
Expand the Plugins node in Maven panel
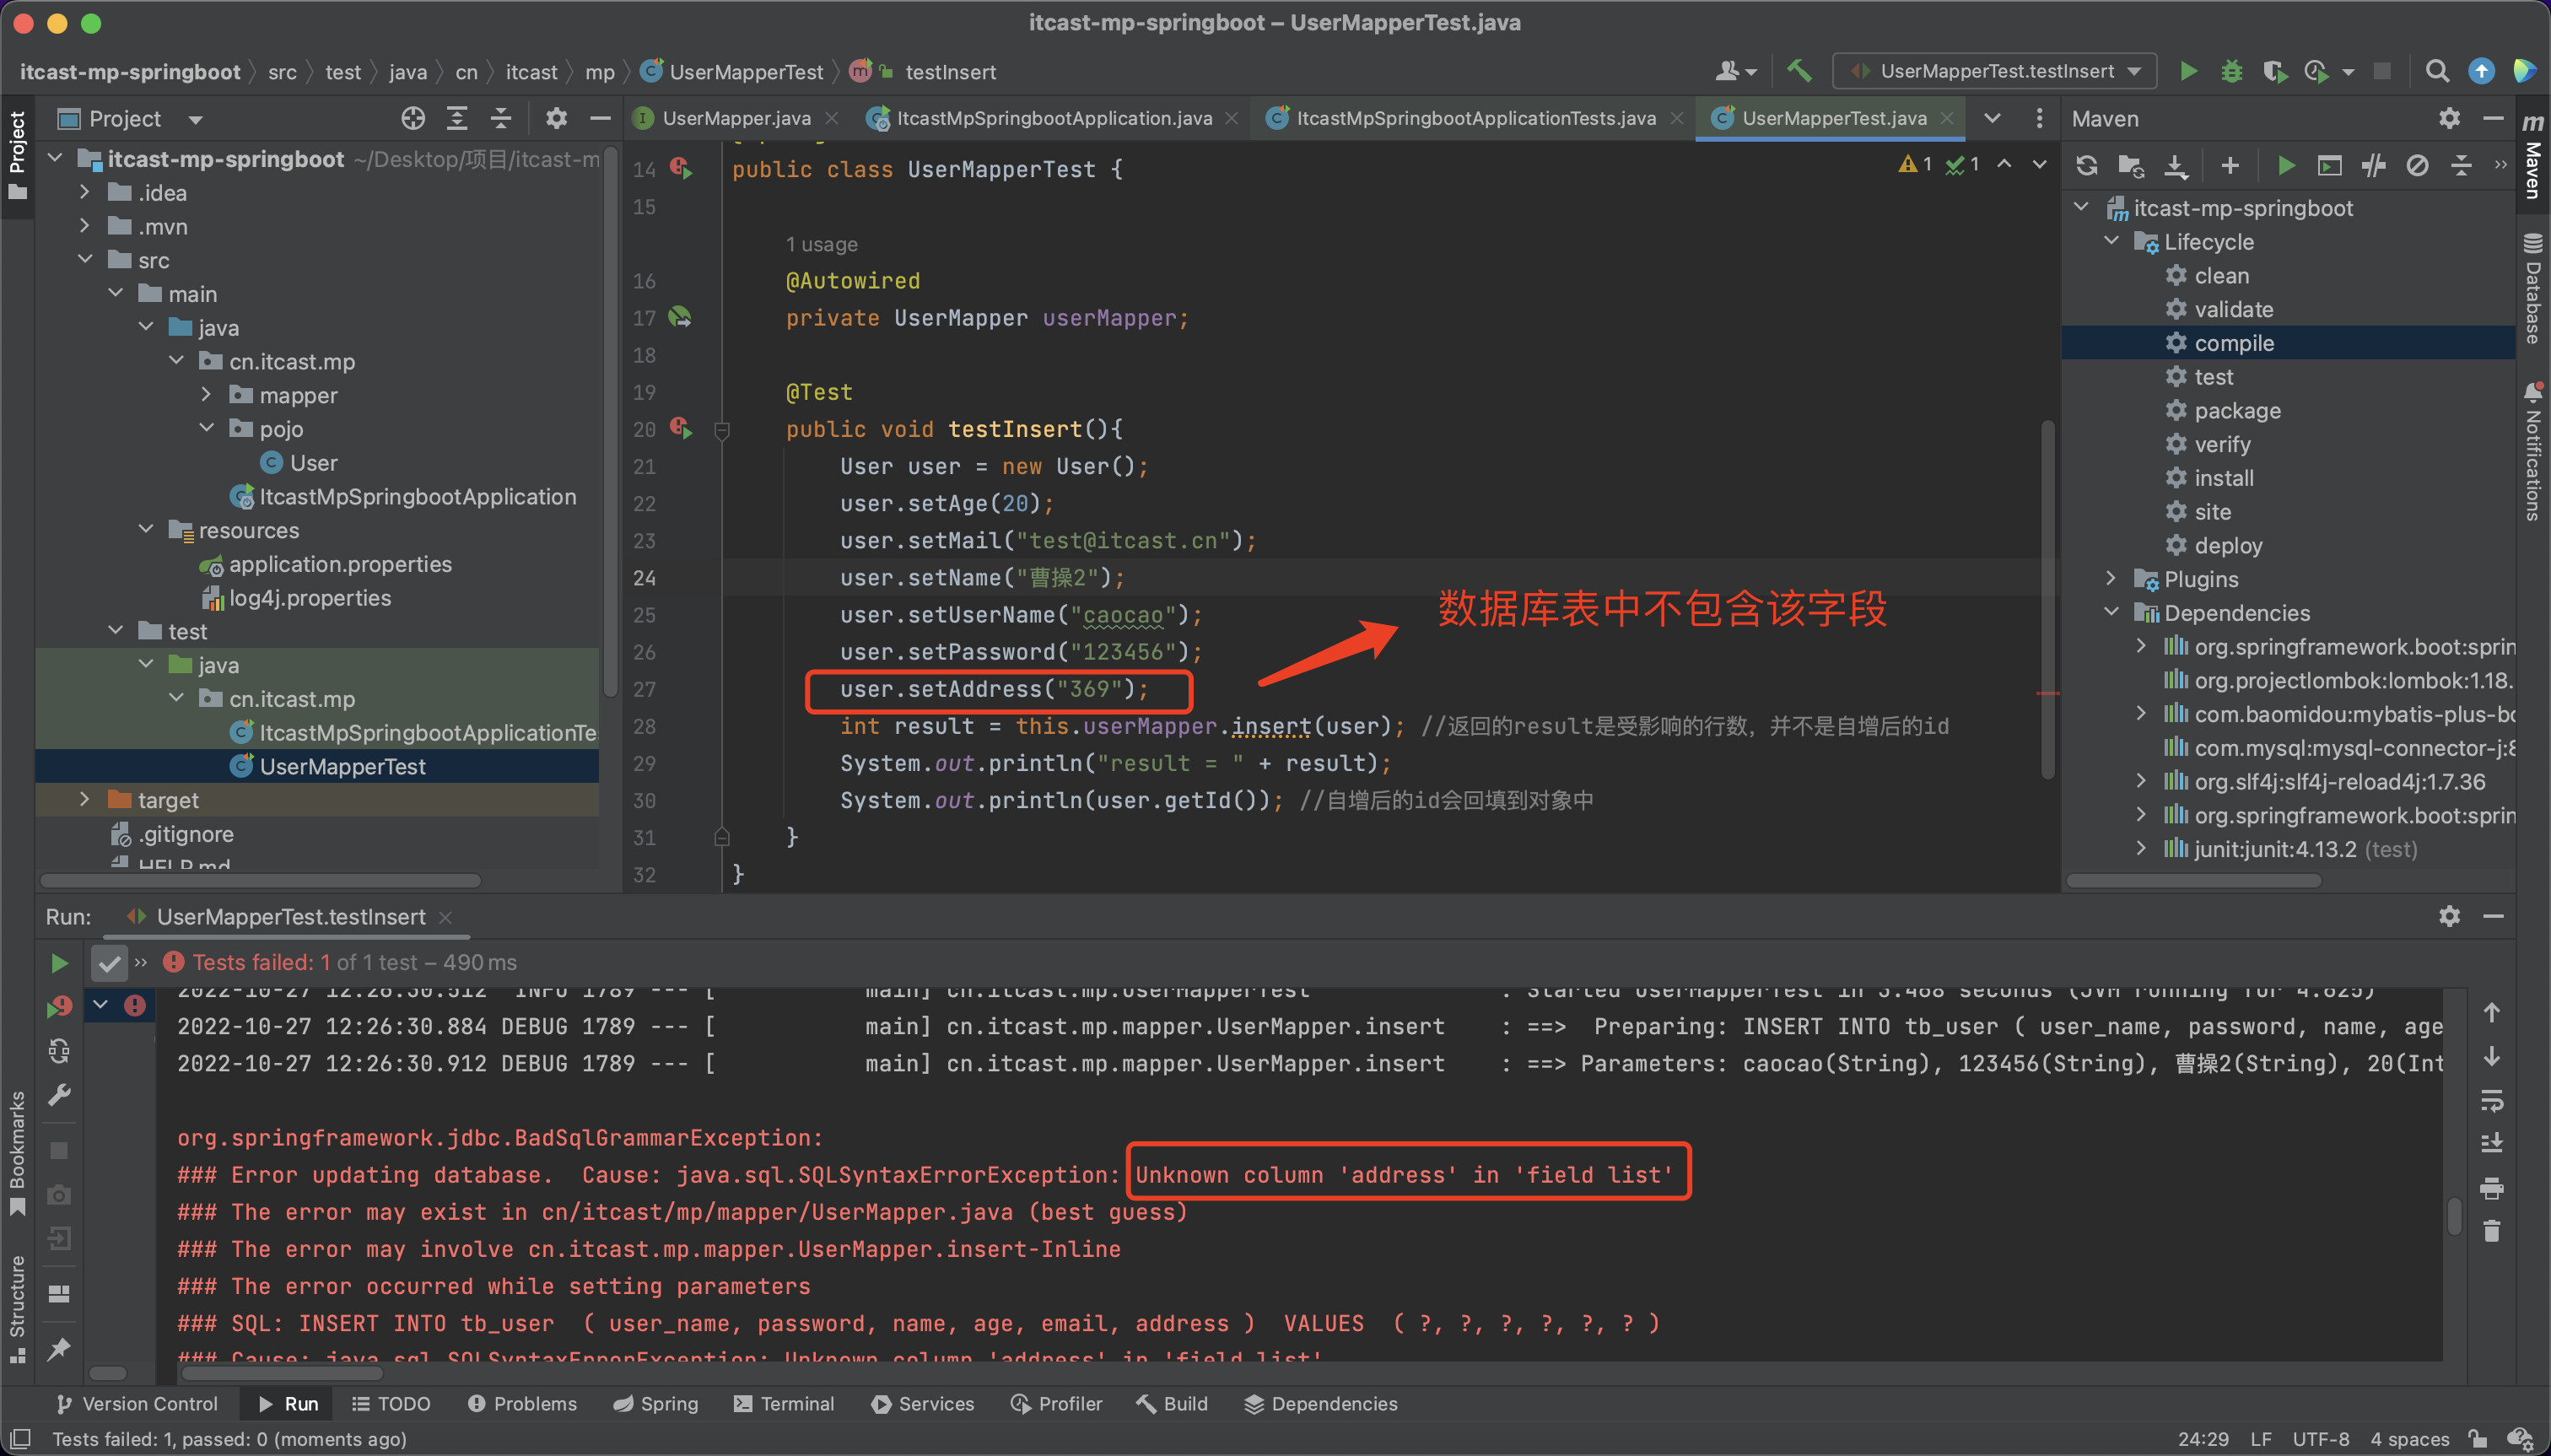(x=2111, y=578)
